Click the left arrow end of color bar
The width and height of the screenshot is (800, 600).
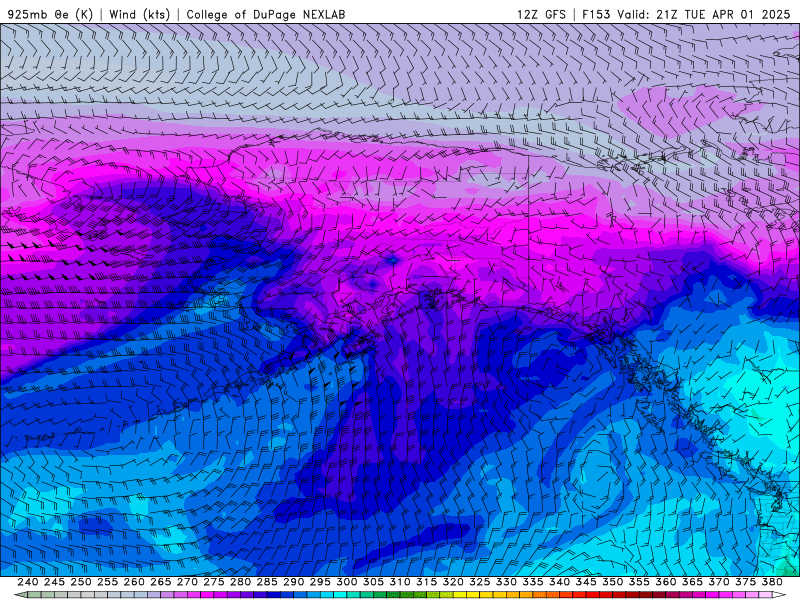(x=20, y=595)
